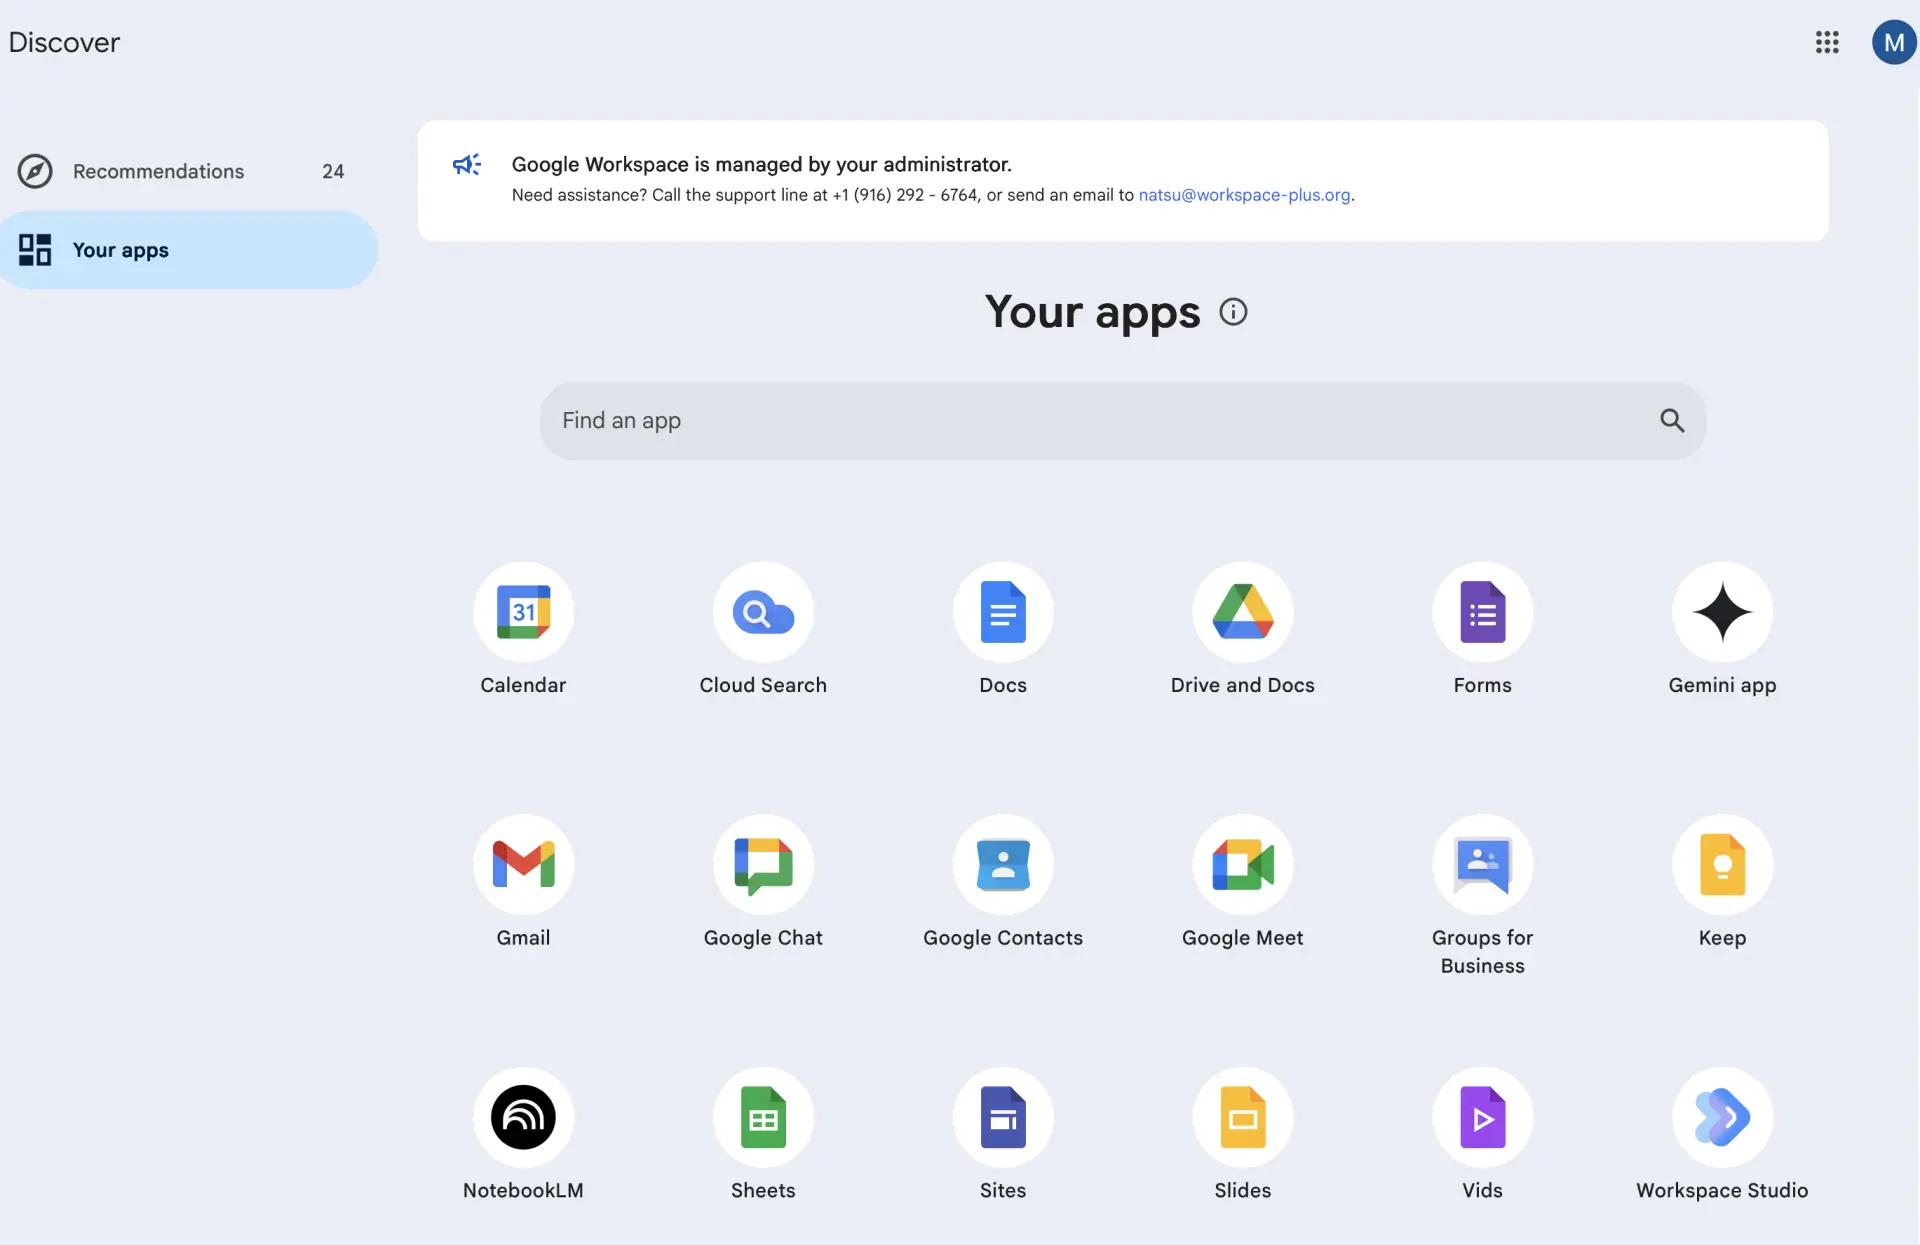Open the Groups for Business icon
1920x1245 pixels.
point(1483,865)
